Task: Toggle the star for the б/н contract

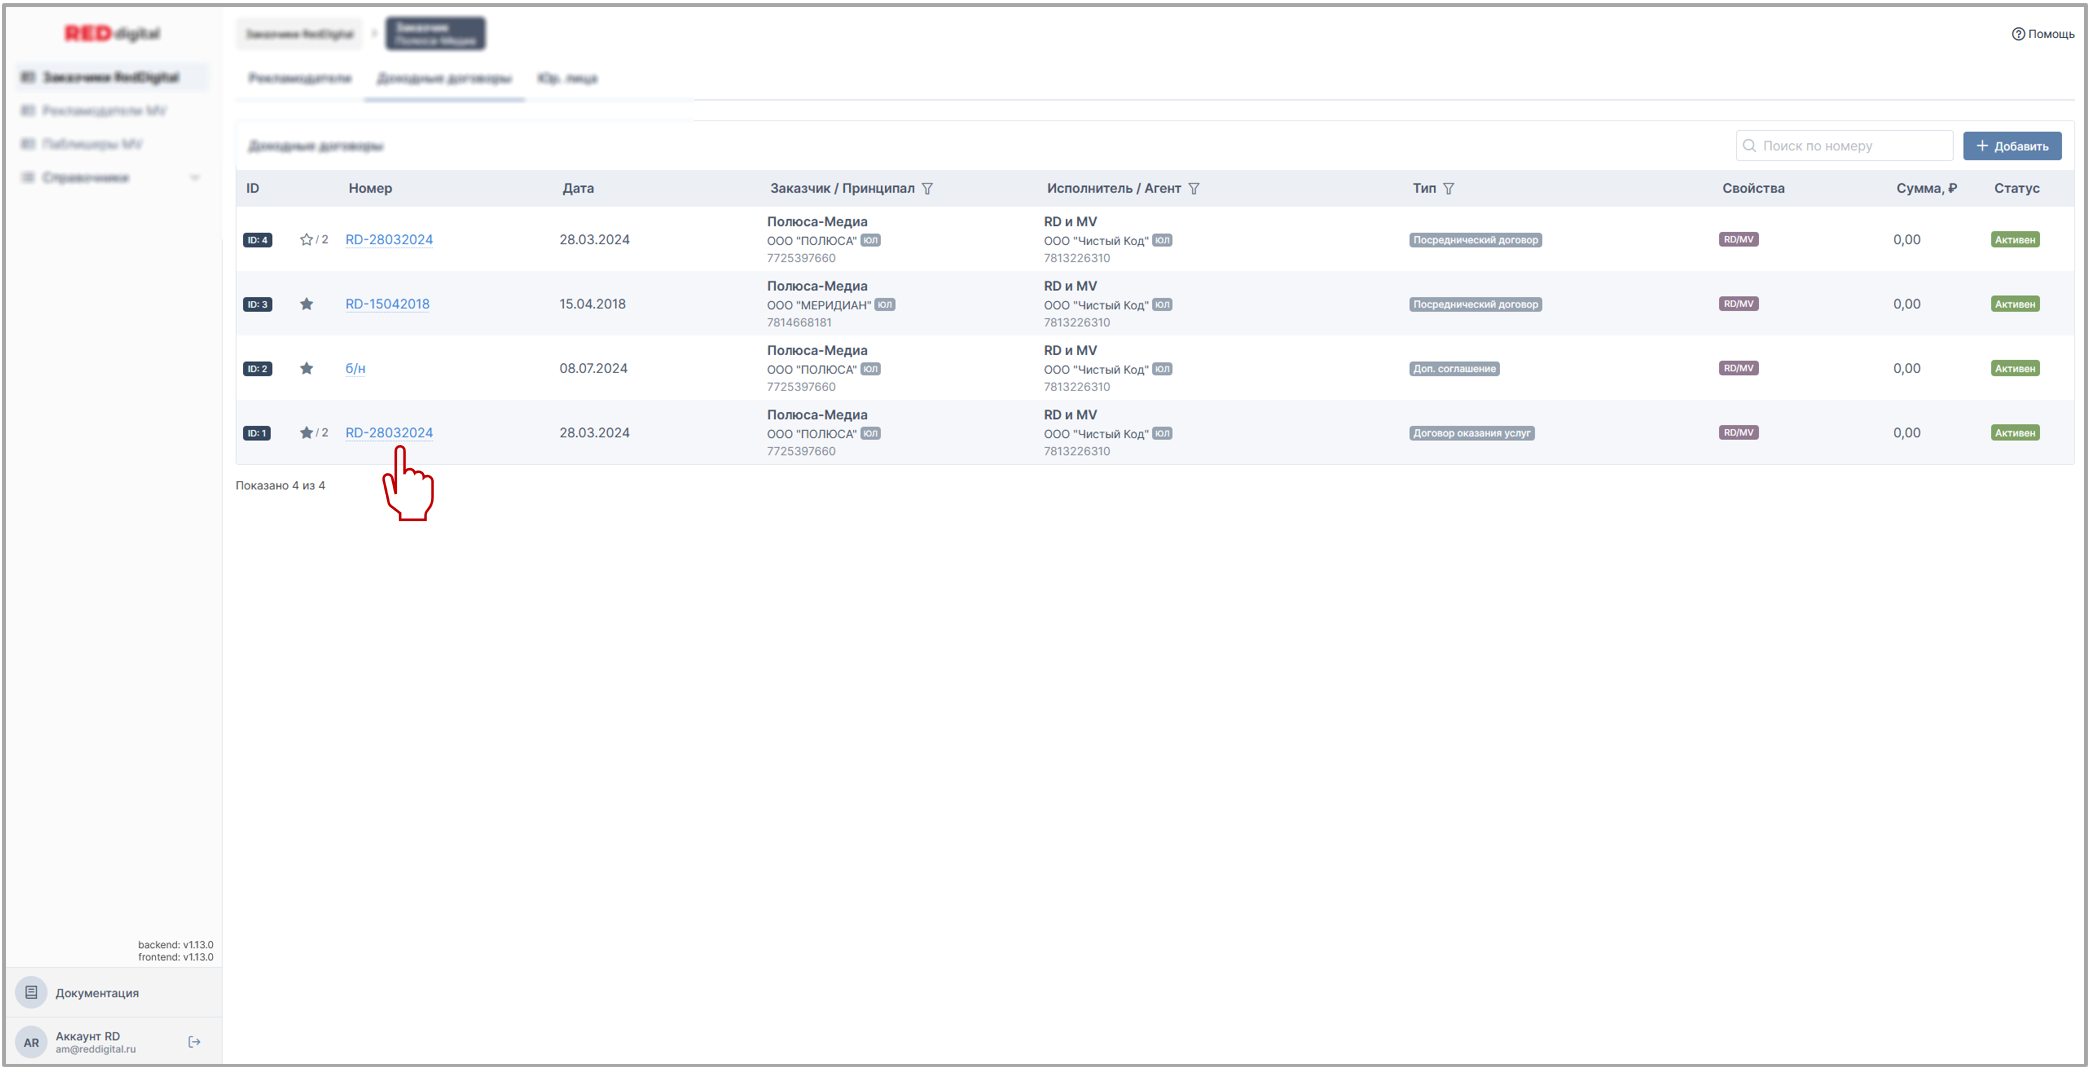Action: pyautogui.click(x=306, y=369)
